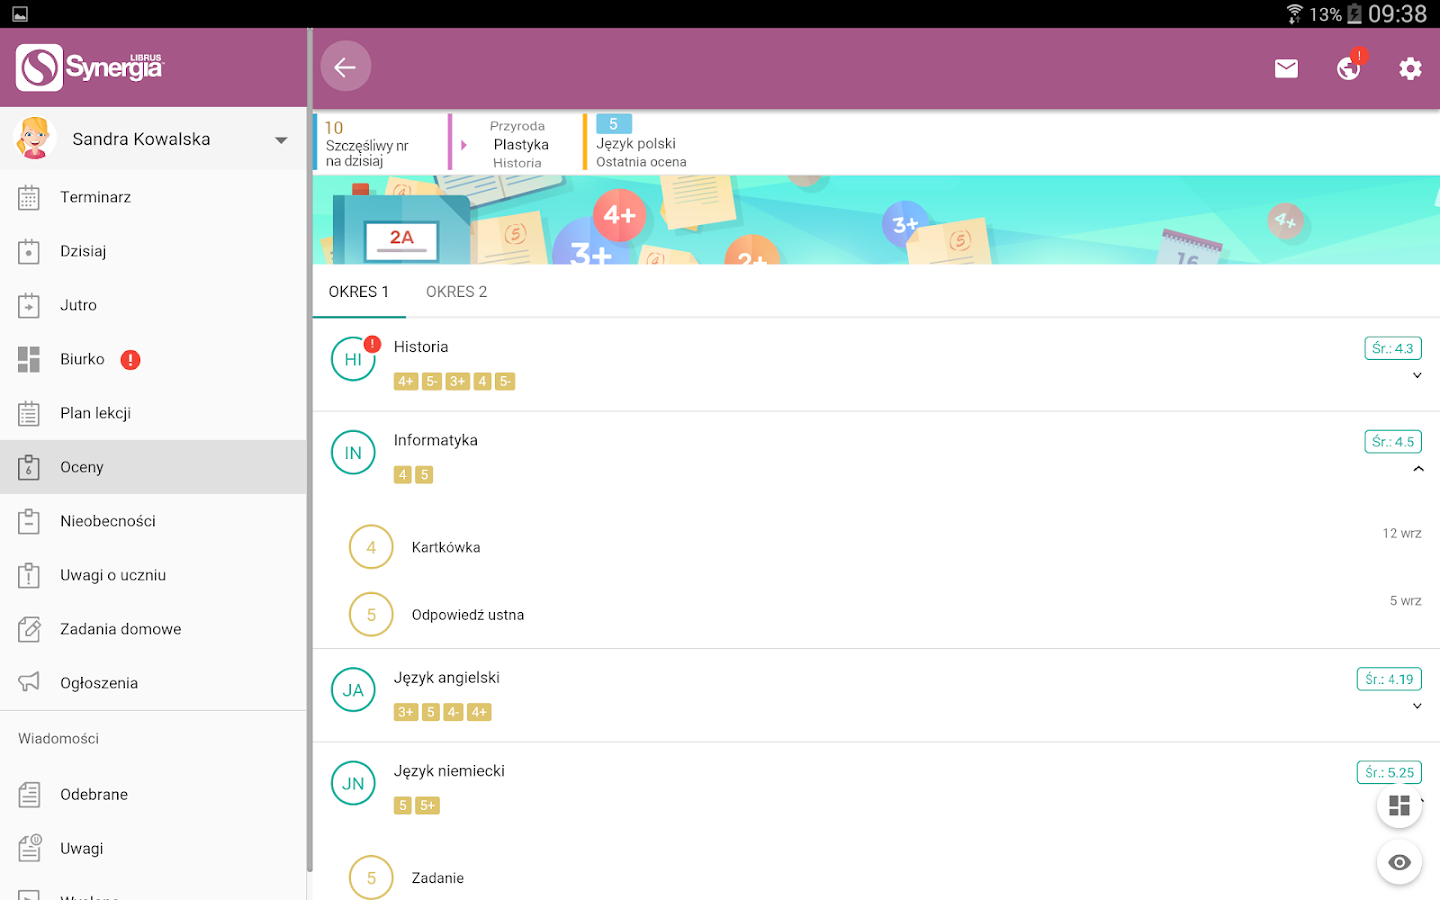Collapse the Informatyka grades row
Image resolution: width=1440 pixels, height=900 pixels.
(x=1418, y=469)
